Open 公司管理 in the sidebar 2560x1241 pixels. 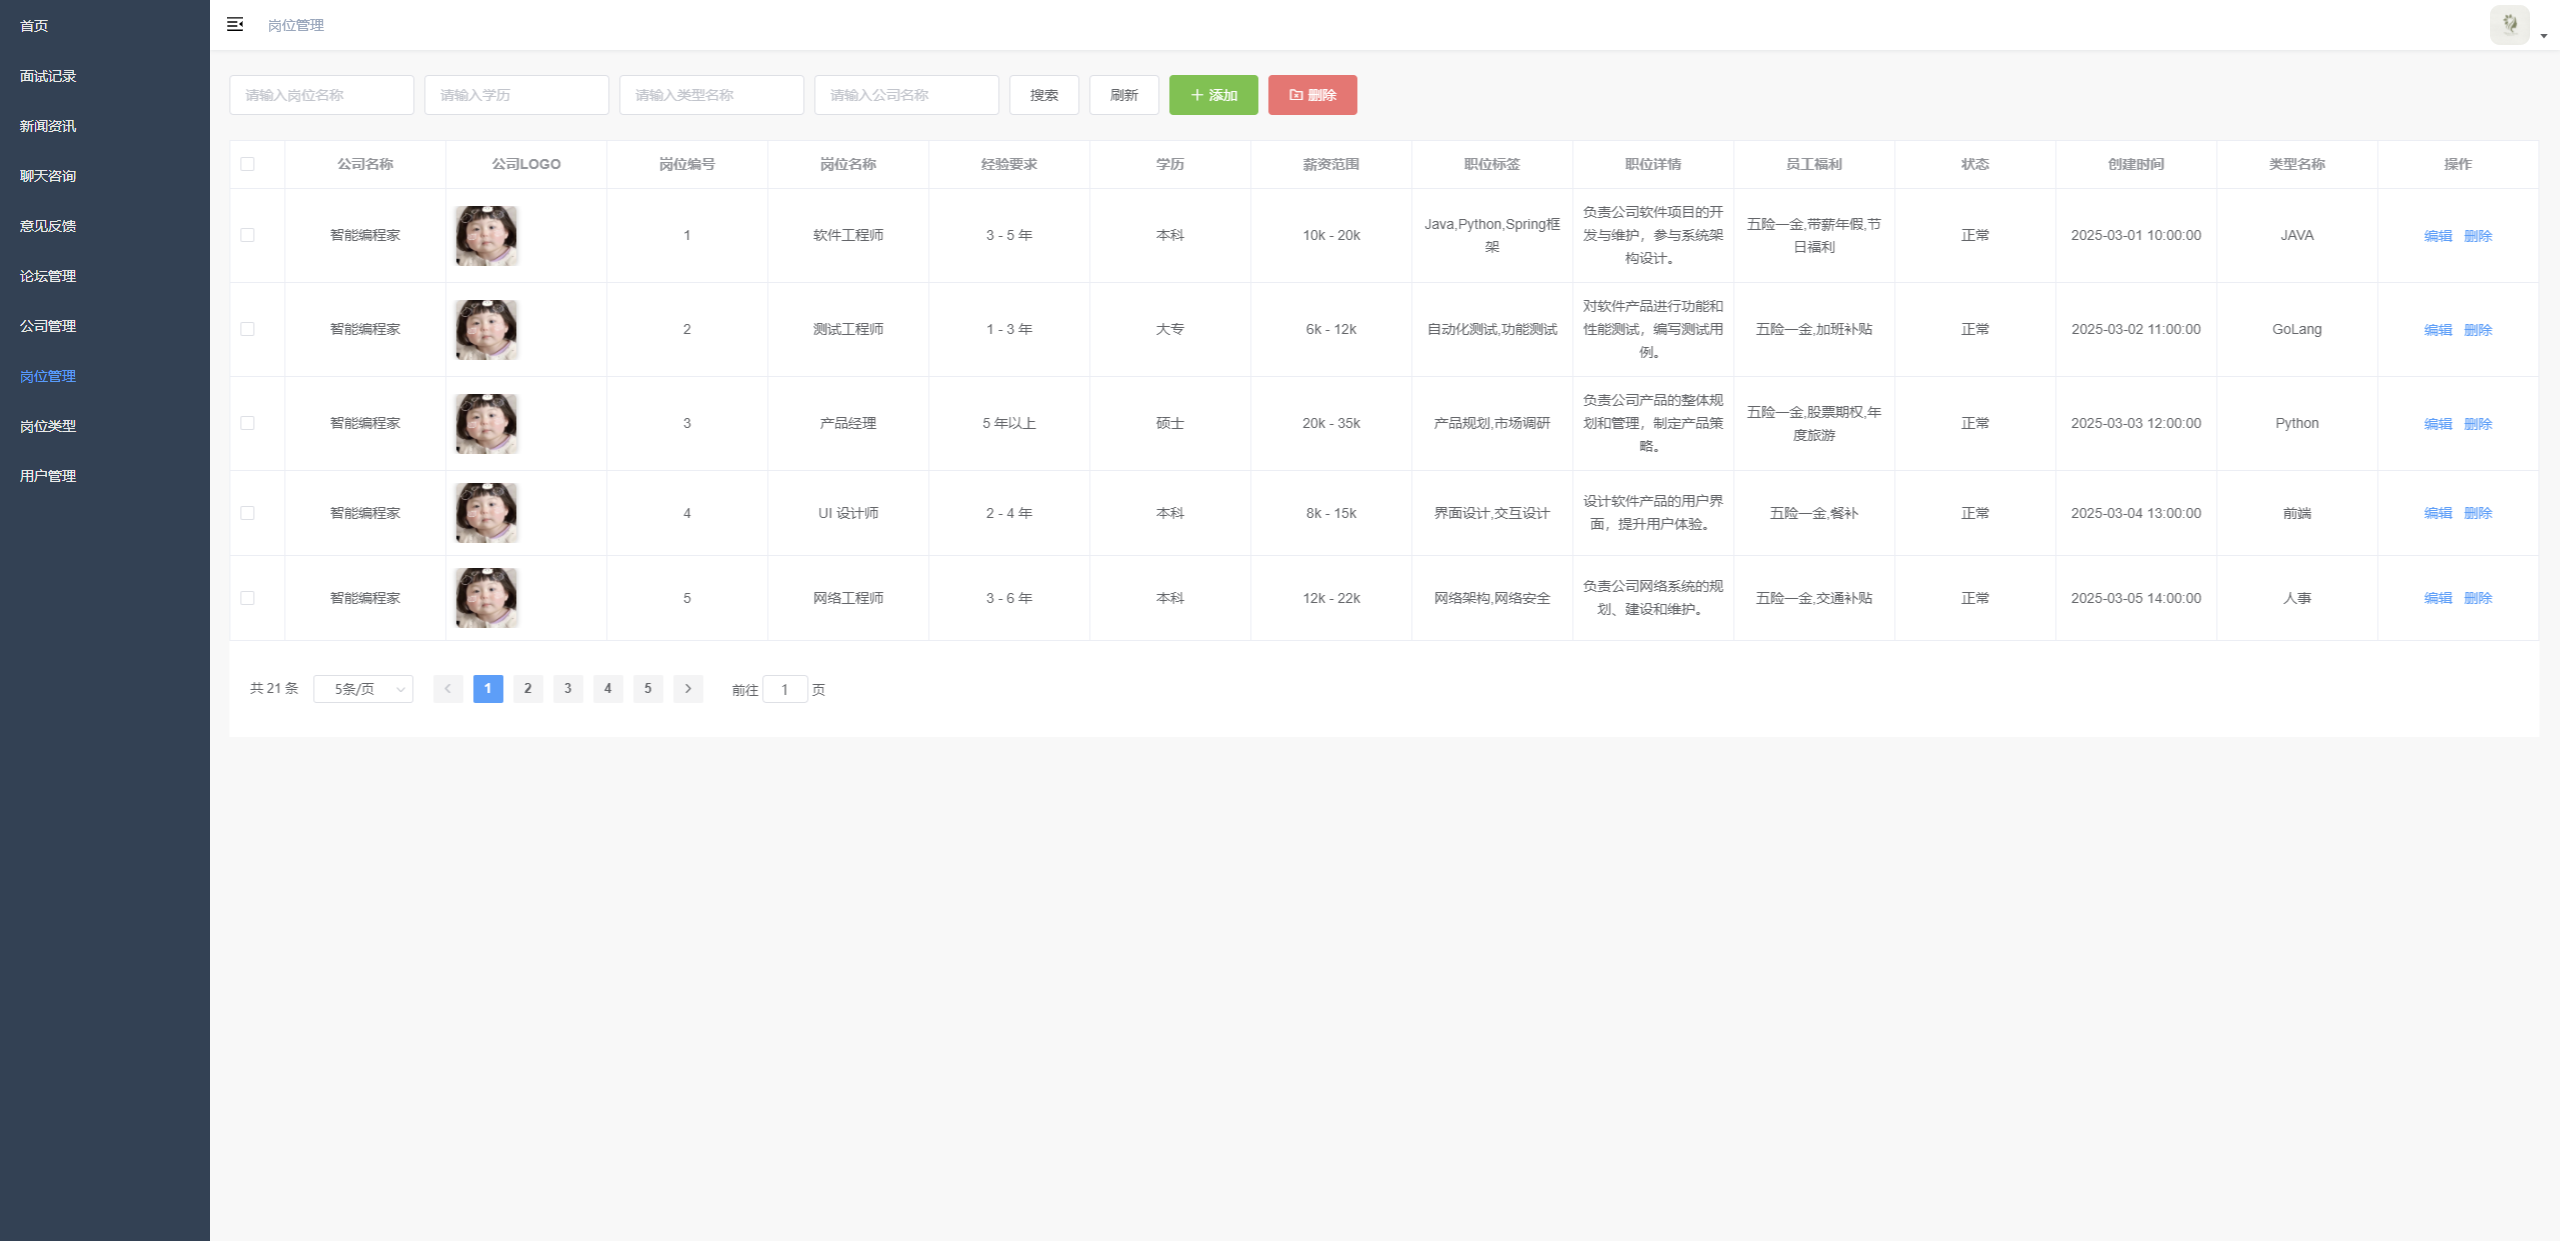click(x=48, y=326)
